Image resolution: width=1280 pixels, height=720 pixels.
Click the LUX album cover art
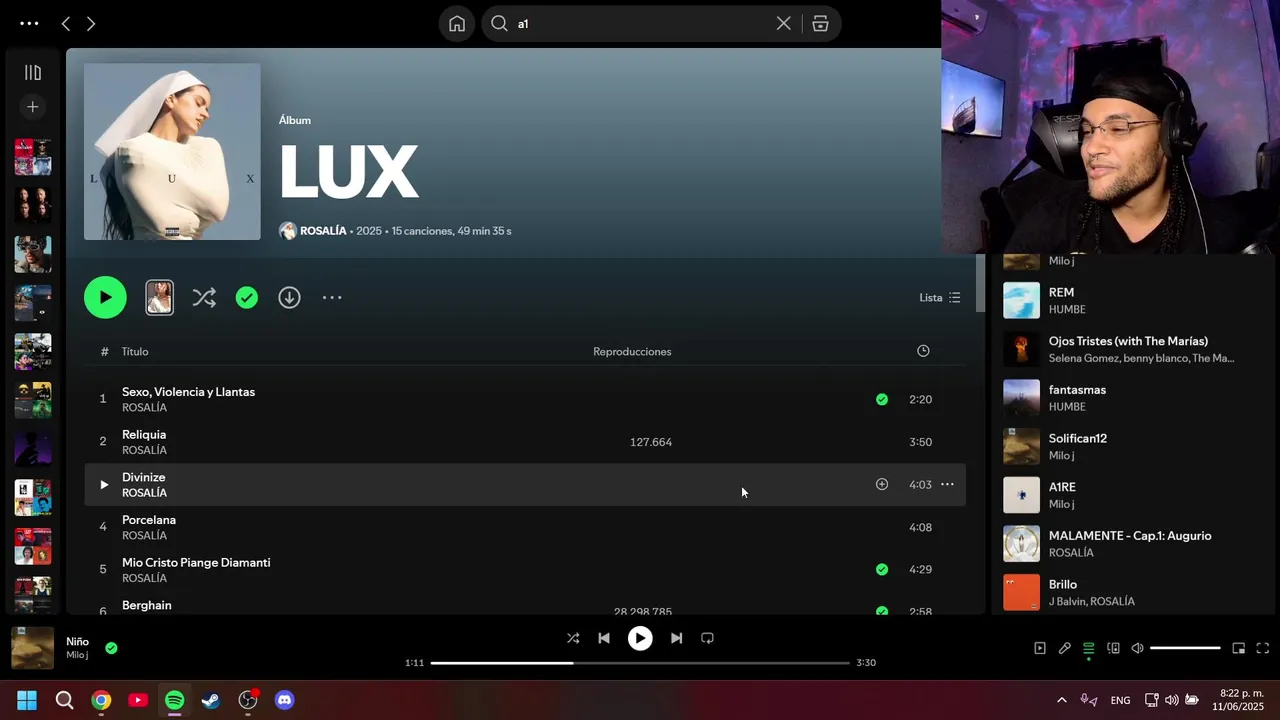(172, 152)
